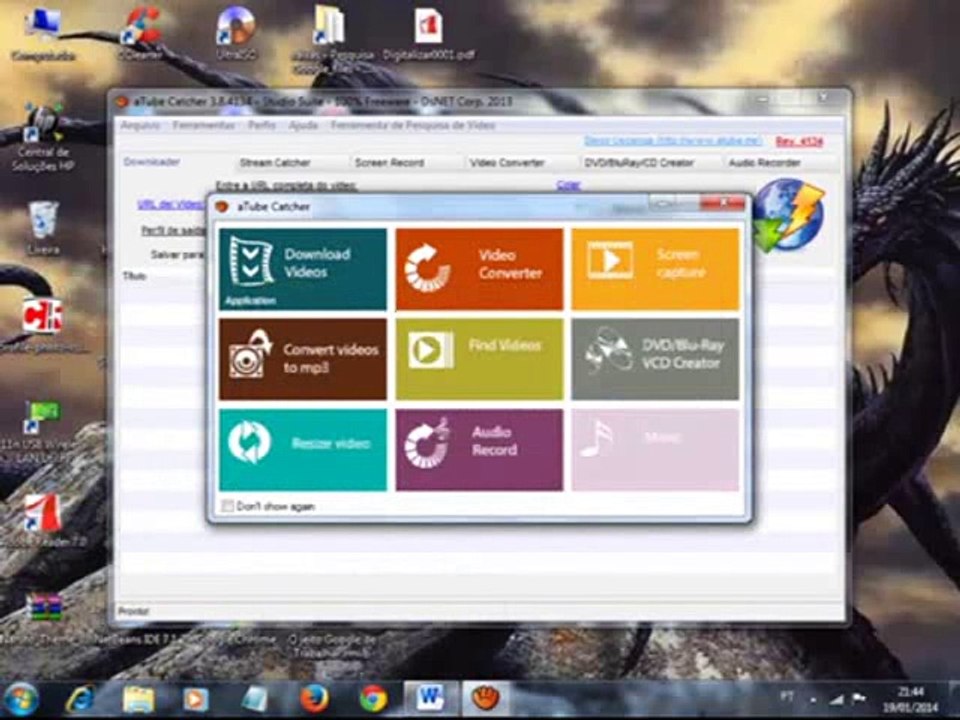
Task: Open Central de Soluções HP shortcut
Action: tap(43, 138)
